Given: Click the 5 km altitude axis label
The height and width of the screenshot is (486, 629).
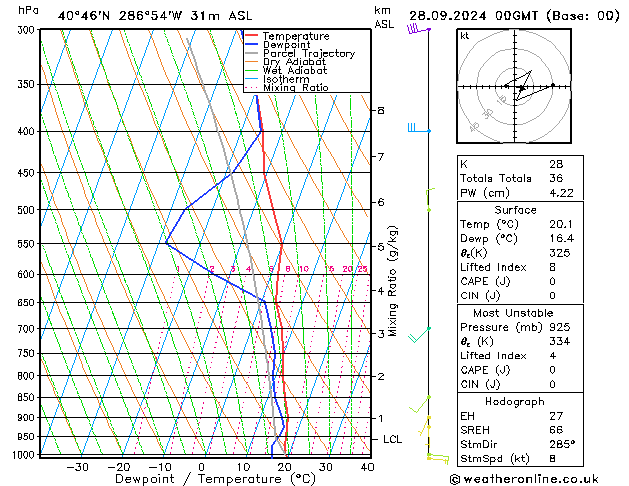Looking at the screenshot, I should (x=381, y=247).
